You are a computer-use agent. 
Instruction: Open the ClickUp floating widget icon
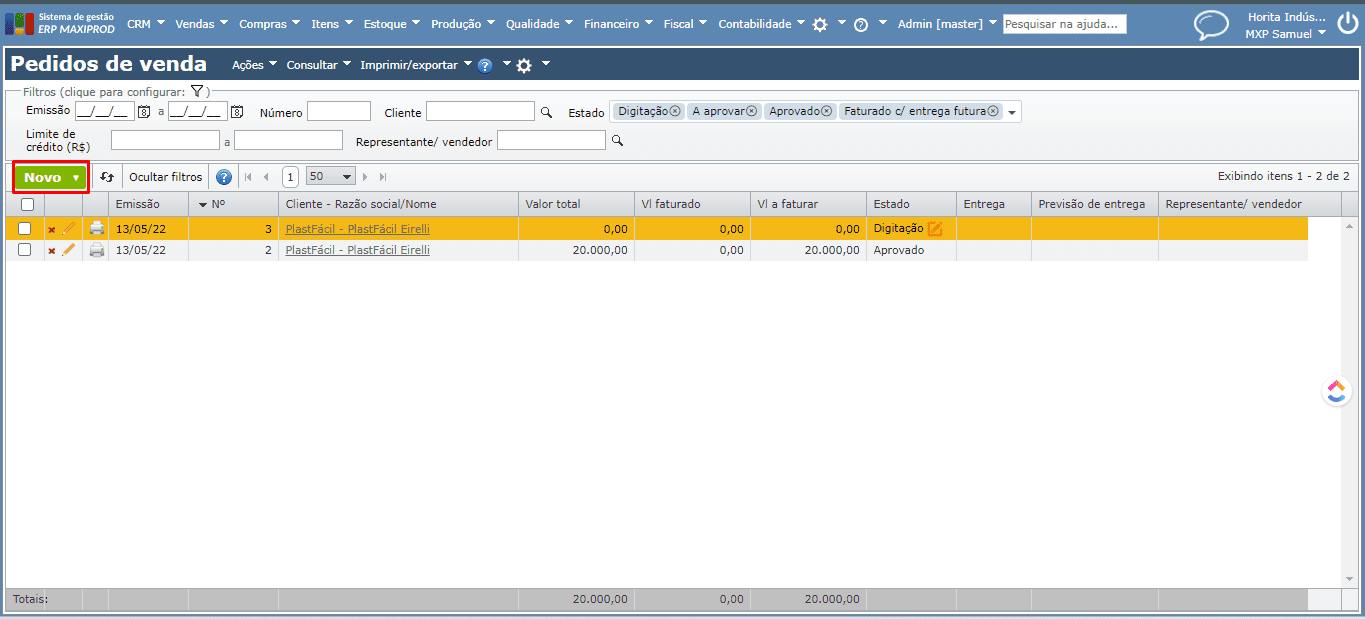[x=1337, y=391]
